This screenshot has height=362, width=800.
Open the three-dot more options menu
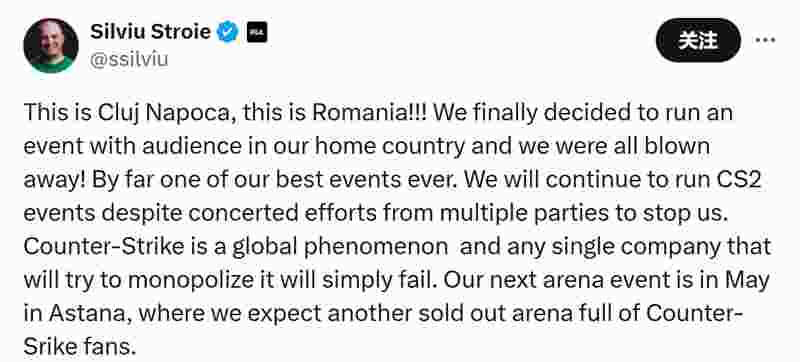765,40
